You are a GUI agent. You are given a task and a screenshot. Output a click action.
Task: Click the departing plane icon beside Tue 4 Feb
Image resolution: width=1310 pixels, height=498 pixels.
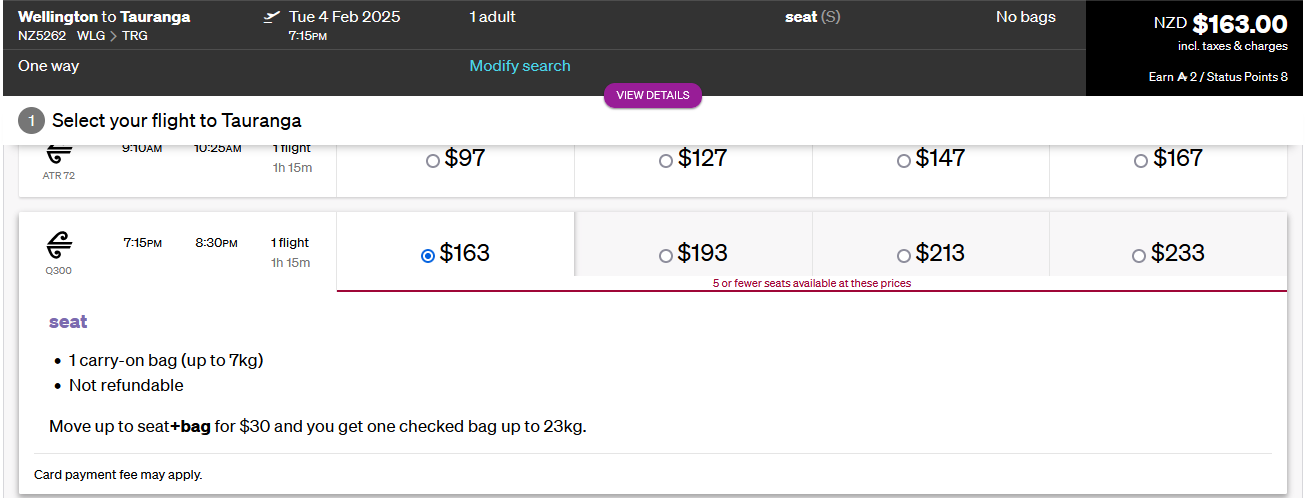click(271, 17)
